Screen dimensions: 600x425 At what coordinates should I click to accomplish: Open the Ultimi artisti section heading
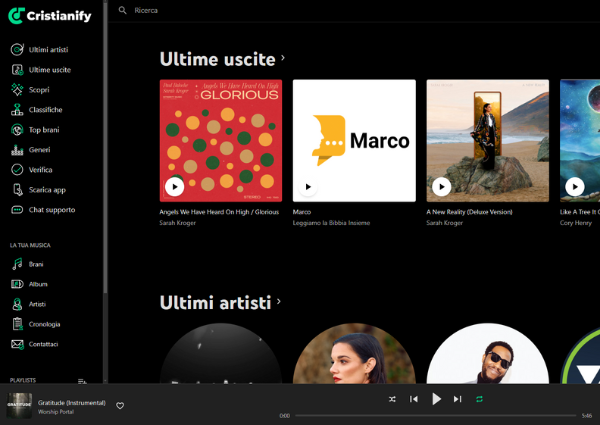click(215, 303)
